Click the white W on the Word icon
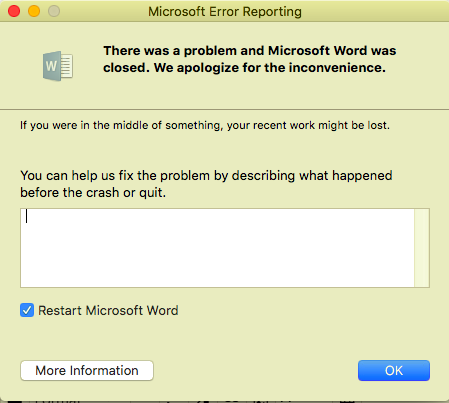449x403 pixels. 51,66
